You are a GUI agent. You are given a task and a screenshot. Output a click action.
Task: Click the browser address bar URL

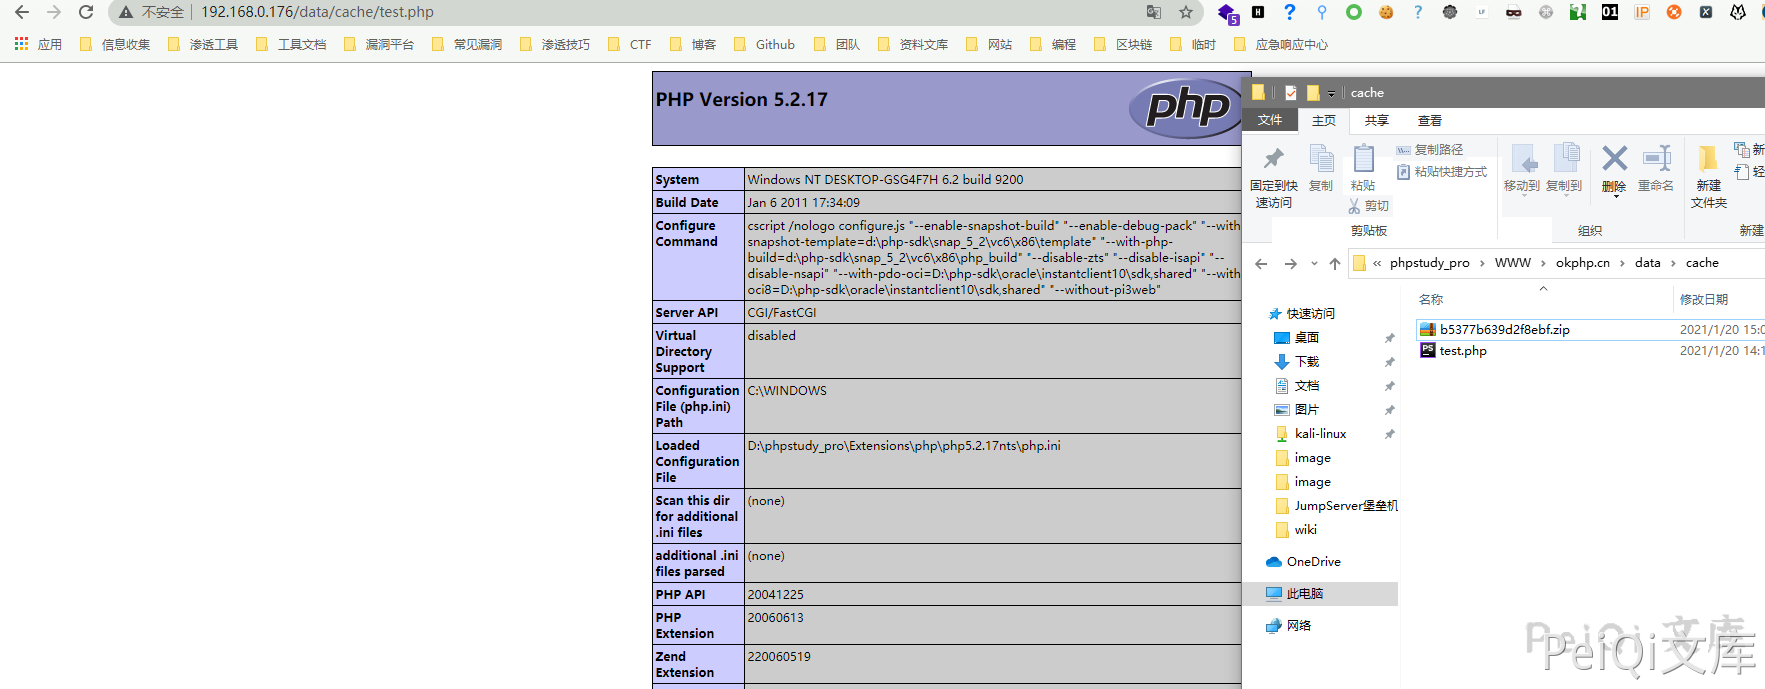pos(317,12)
